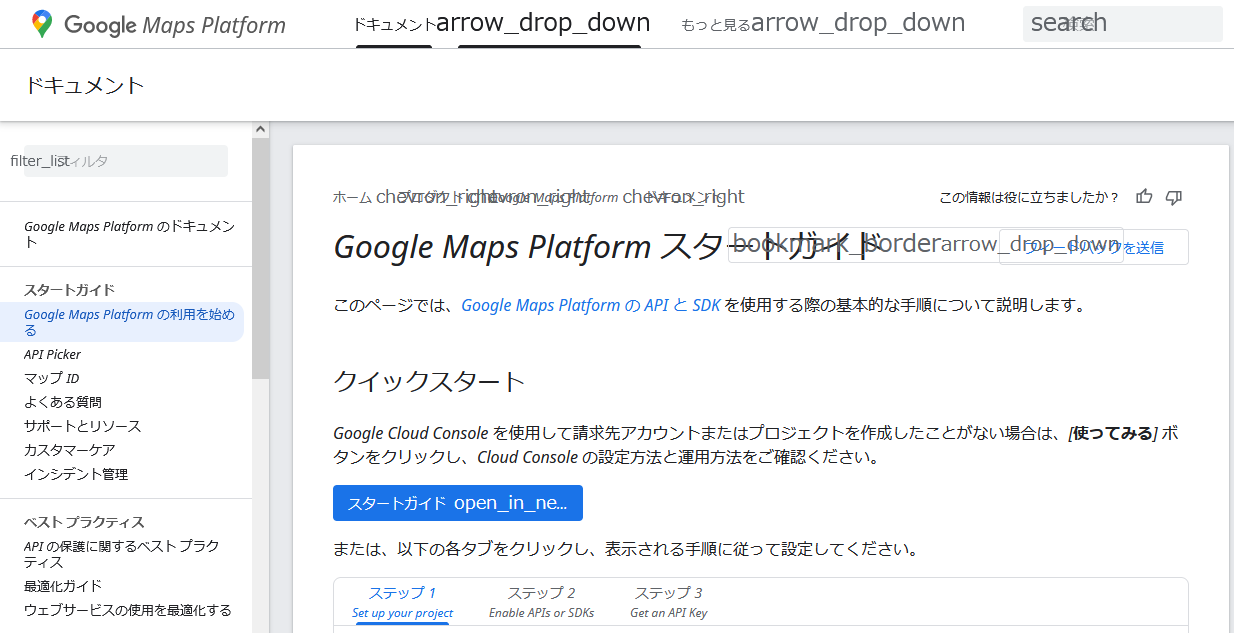Click the ホーム breadcrumb link
Viewport: 1234px width, 633px height.
[x=352, y=197]
